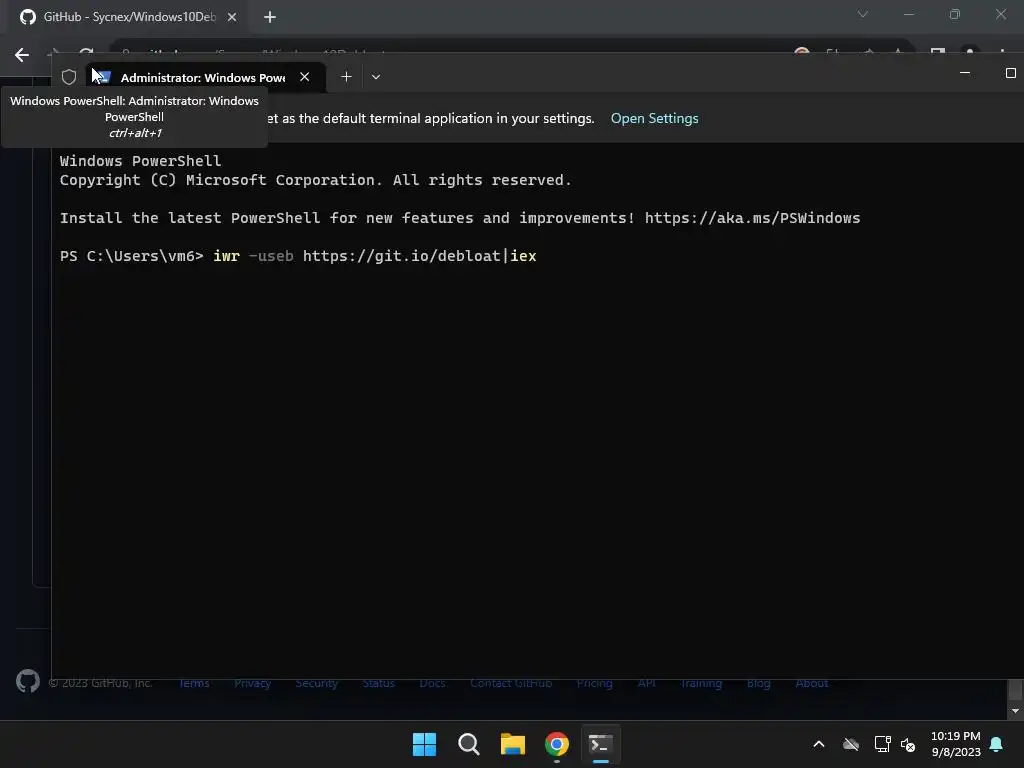1024x768 pixels.
Task: Click the OneDrive cloud tray icon
Action: coord(851,744)
